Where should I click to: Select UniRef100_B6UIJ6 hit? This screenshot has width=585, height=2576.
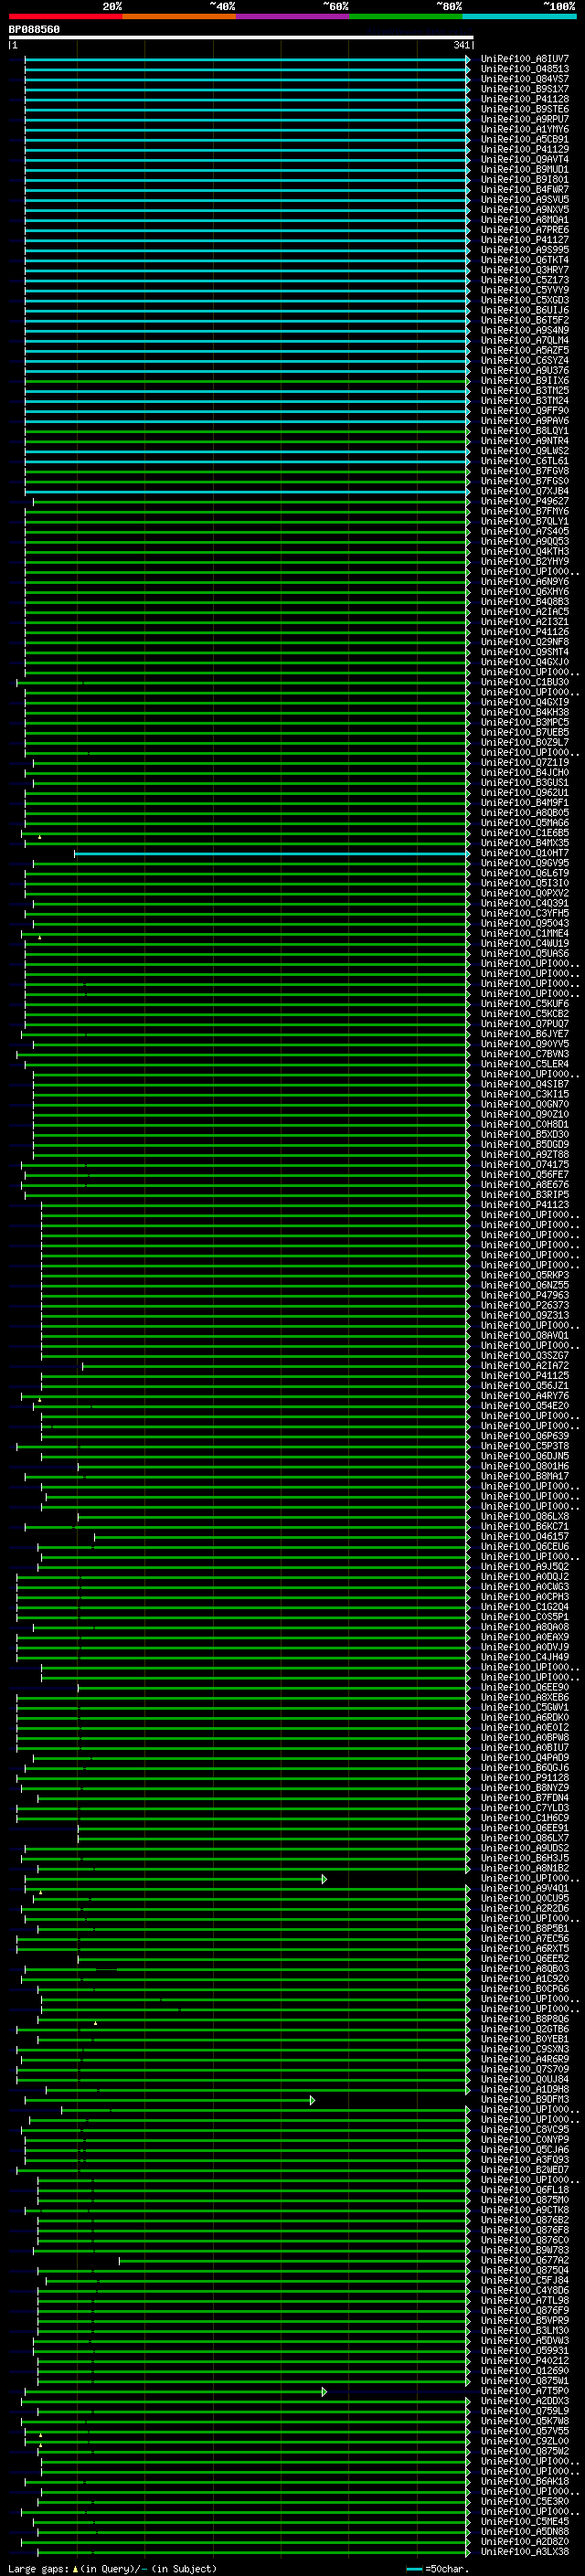click(x=524, y=310)
